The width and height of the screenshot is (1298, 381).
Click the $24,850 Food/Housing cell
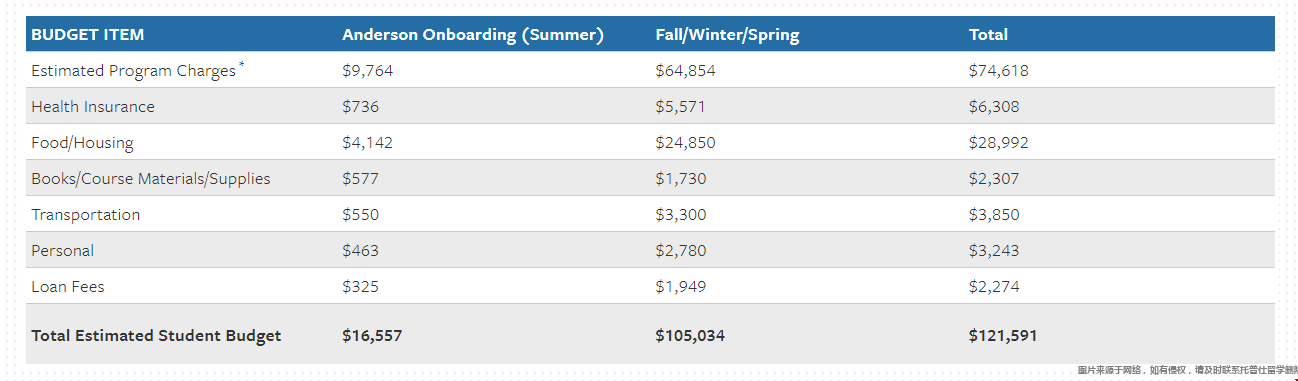click(x=685, y=143)
